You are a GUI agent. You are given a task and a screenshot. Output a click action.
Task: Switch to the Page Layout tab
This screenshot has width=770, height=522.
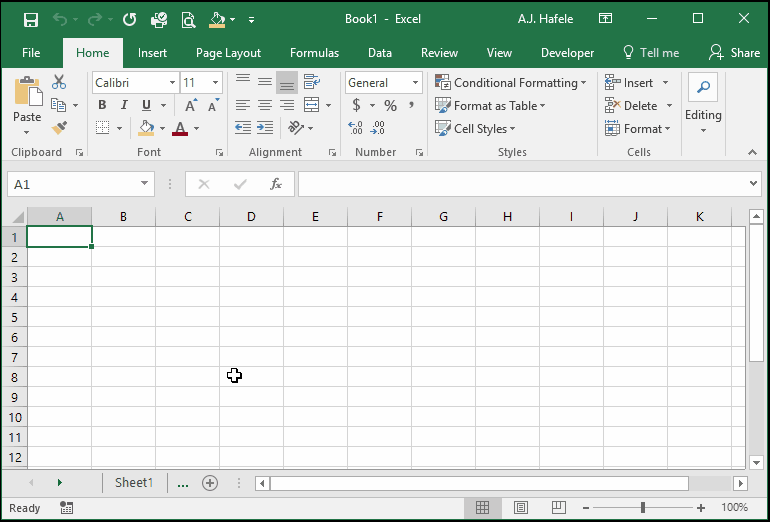point(228,53)
